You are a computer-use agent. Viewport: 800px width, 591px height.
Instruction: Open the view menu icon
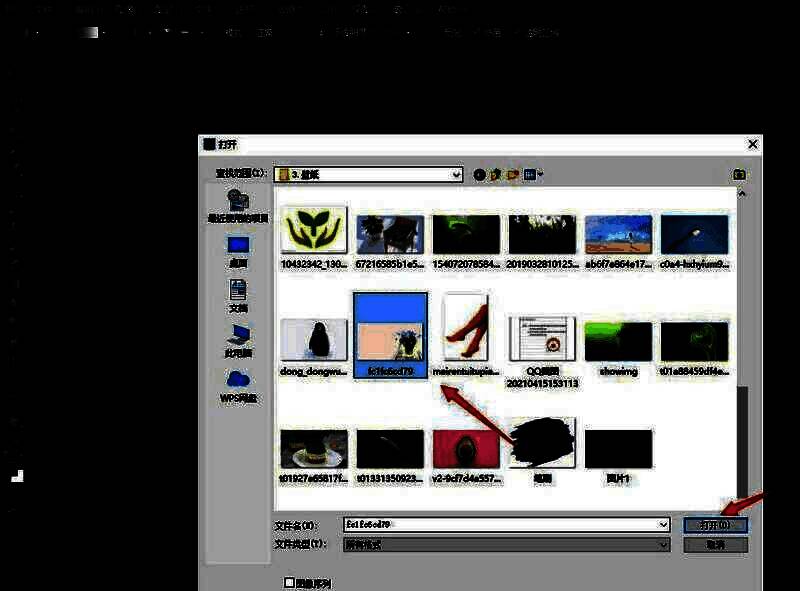point(532,175)
